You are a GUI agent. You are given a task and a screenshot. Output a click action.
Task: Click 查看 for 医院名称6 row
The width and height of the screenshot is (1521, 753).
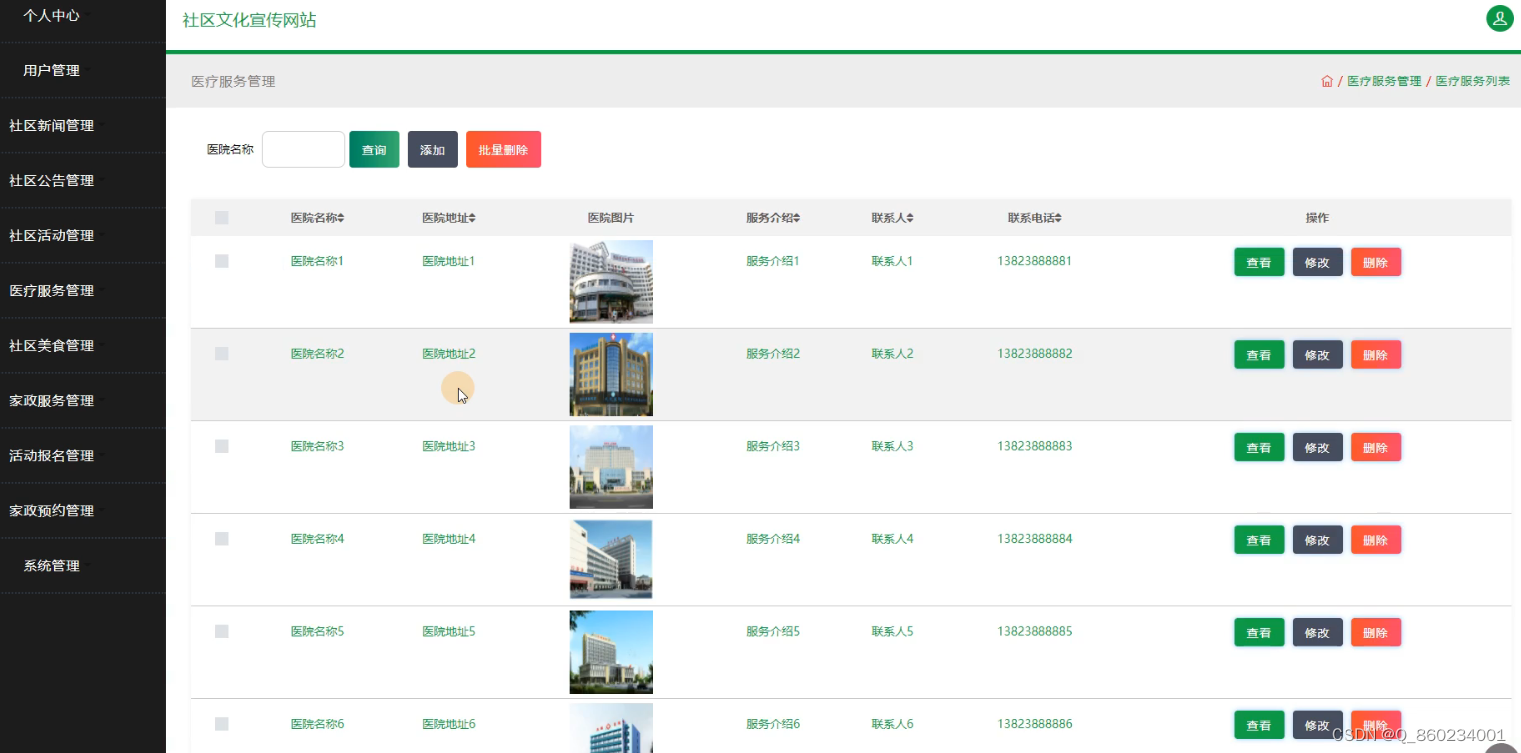coord(1259,725)
